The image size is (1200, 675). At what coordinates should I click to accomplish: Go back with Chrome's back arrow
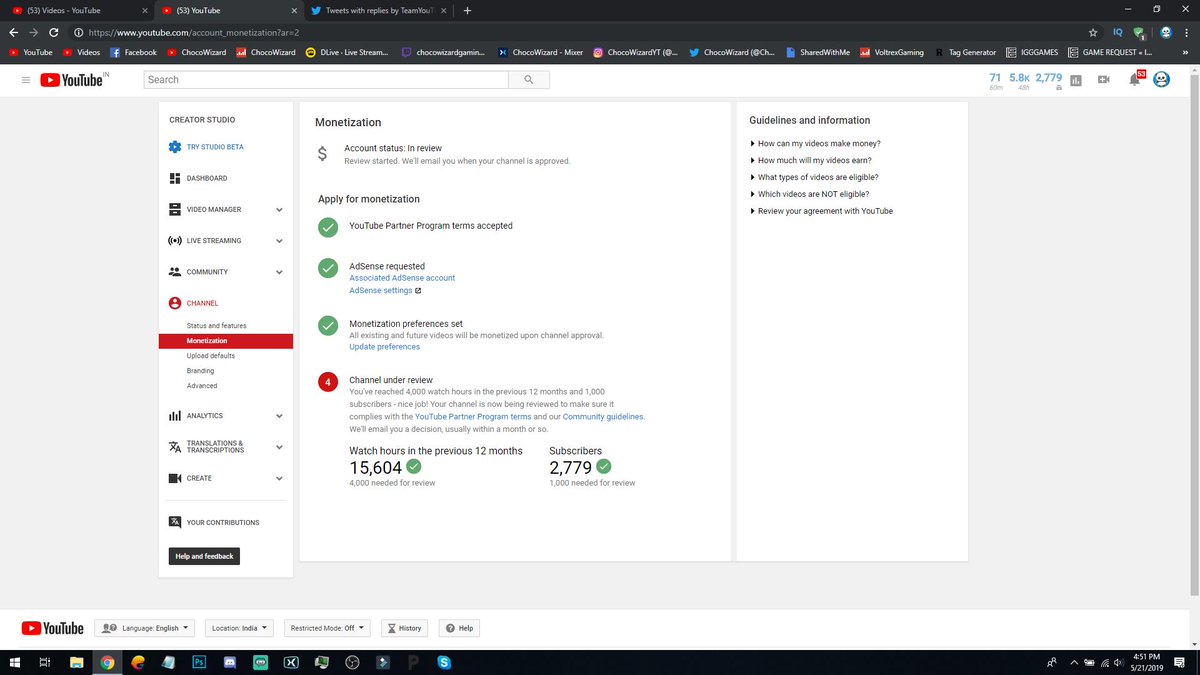pyautogui.click(x=14, y=32)
